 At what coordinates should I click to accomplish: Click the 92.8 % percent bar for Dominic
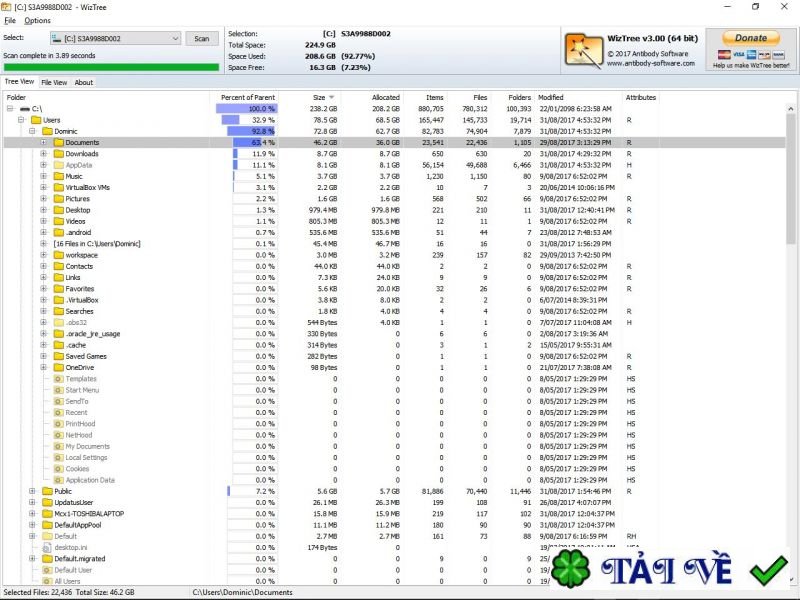point(252,131)
